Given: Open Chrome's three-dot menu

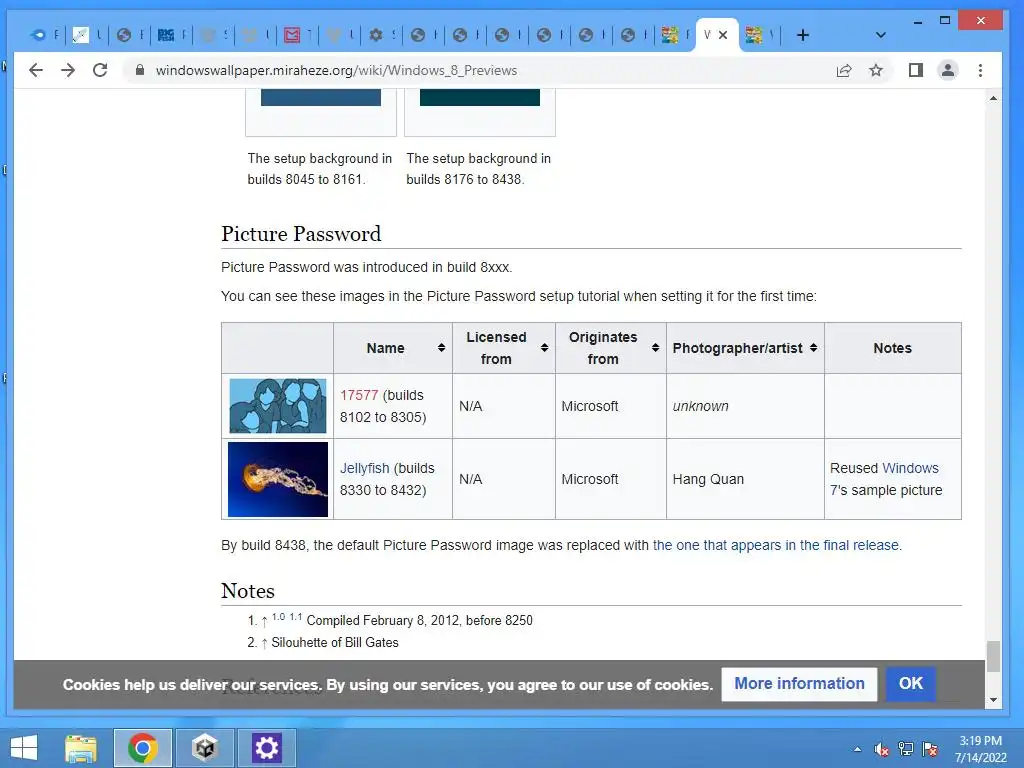Looking at the screenshot, I should (x=980, y=70).
